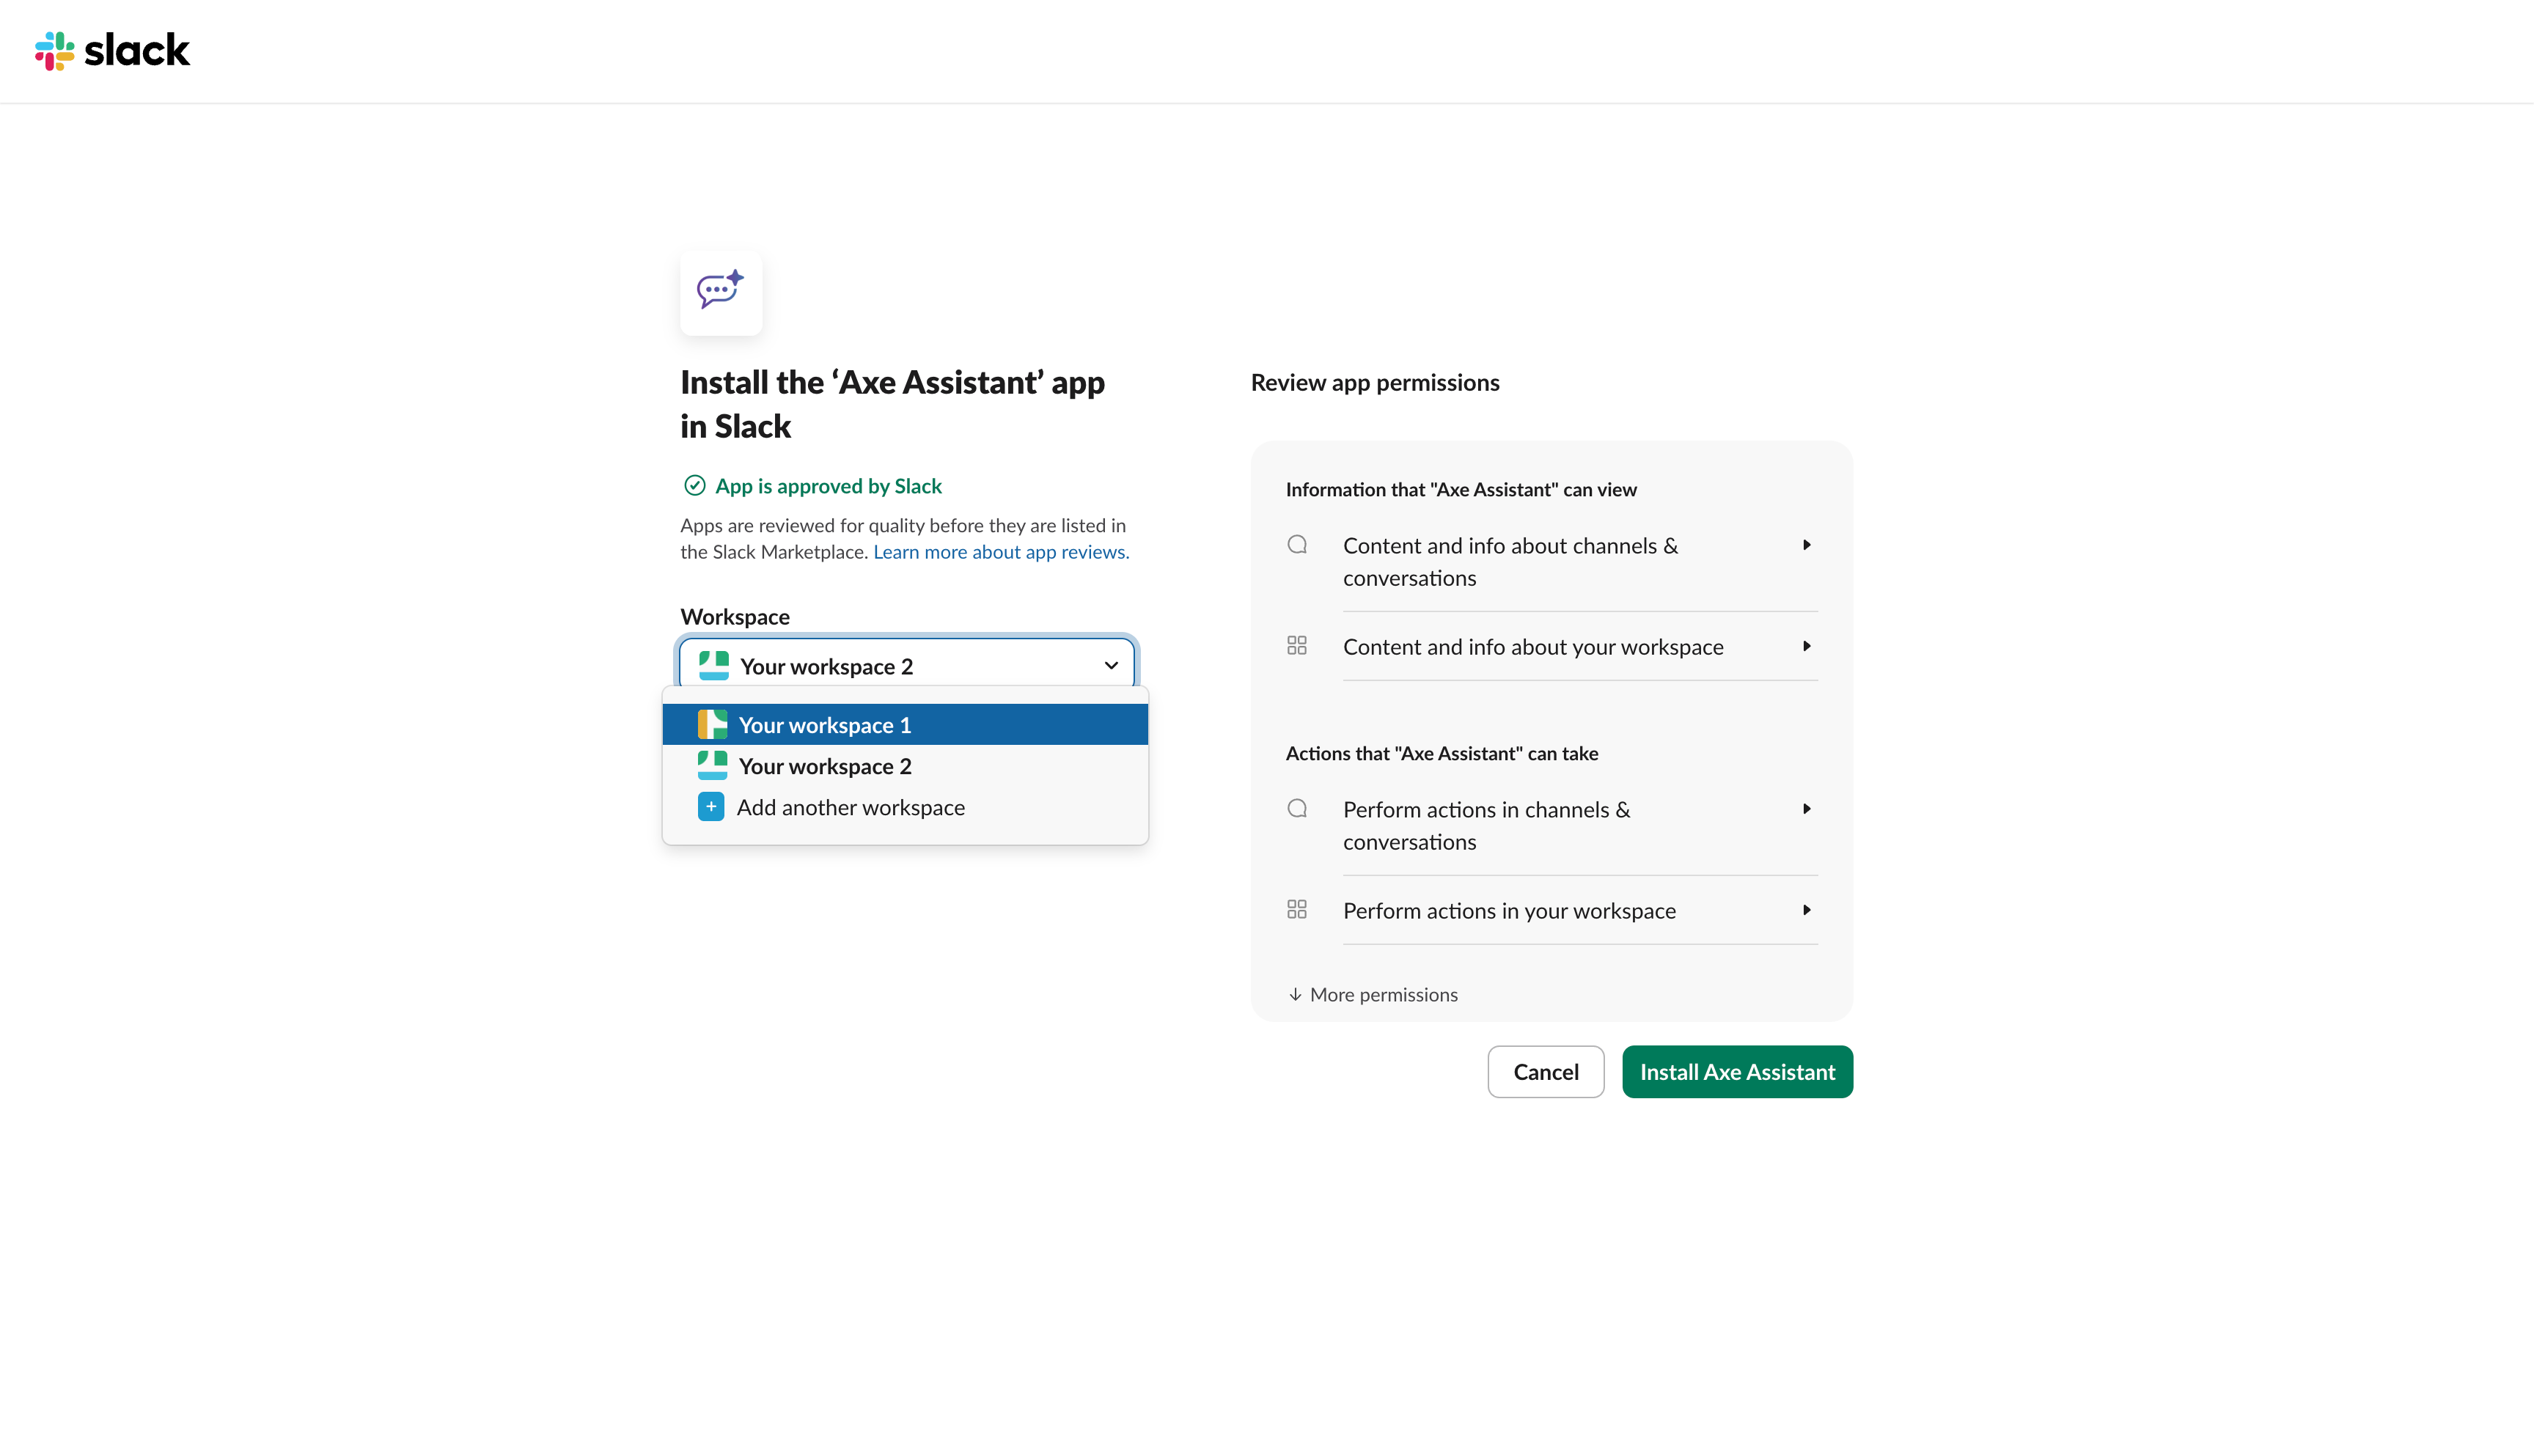Open Learn more about app reviews link
The image size is (2534, 1456).
click(1000, 552)
